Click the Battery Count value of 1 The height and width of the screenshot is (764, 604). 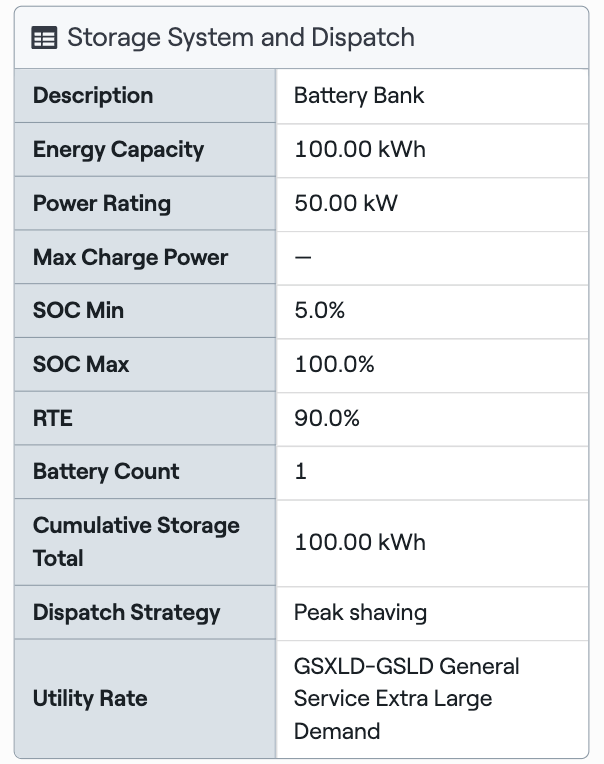pyautogui.click(x=301, y=472)
